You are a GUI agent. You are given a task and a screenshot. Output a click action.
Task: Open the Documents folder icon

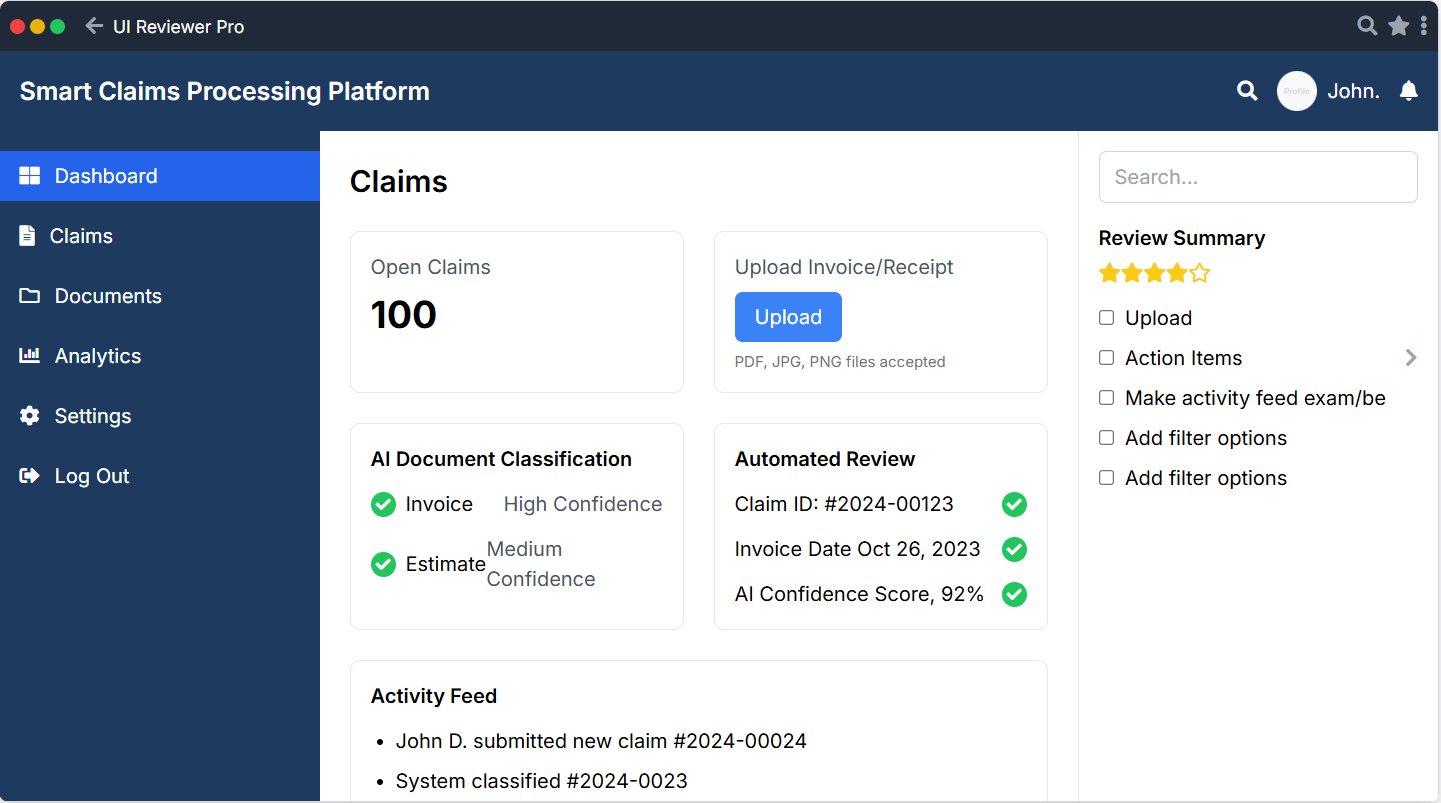(x=29, y=295)
